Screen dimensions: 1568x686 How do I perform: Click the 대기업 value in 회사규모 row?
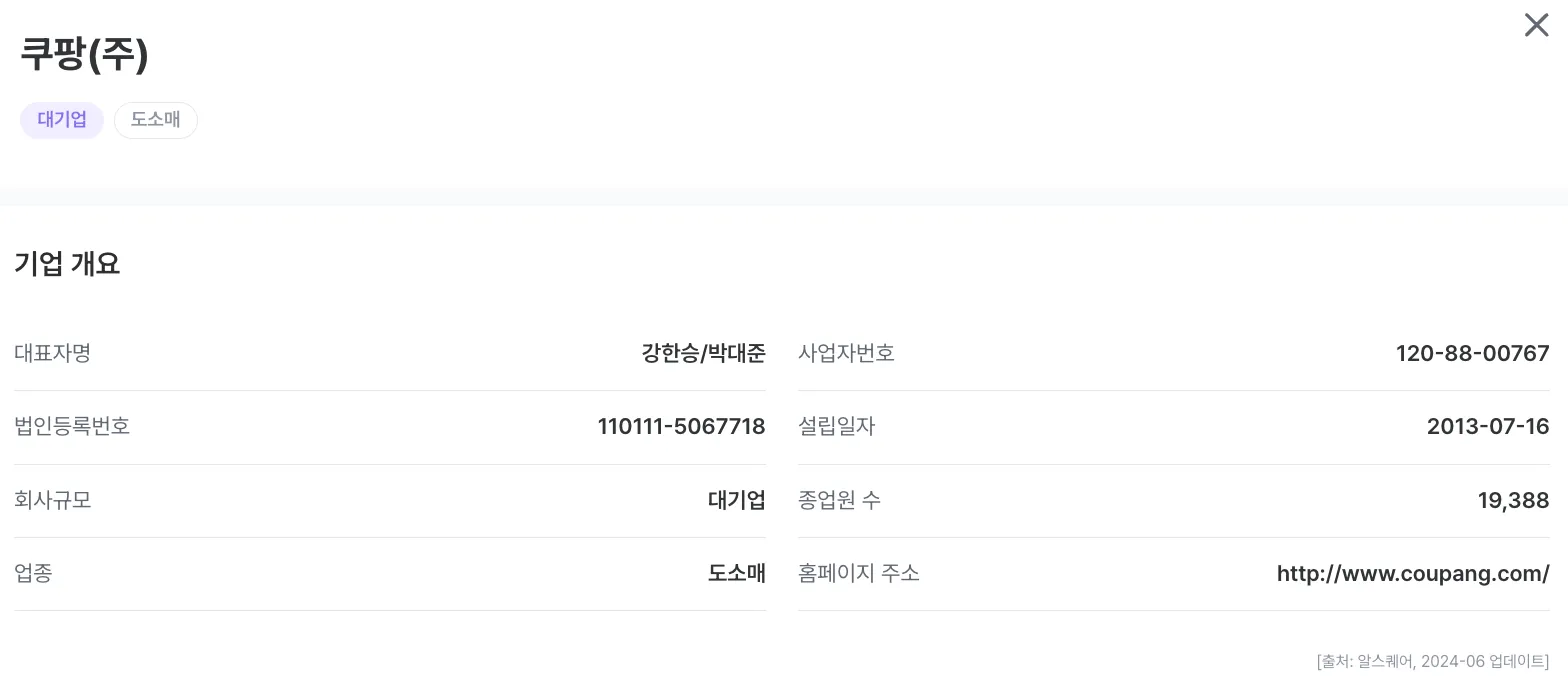click(x=736, y=500)
